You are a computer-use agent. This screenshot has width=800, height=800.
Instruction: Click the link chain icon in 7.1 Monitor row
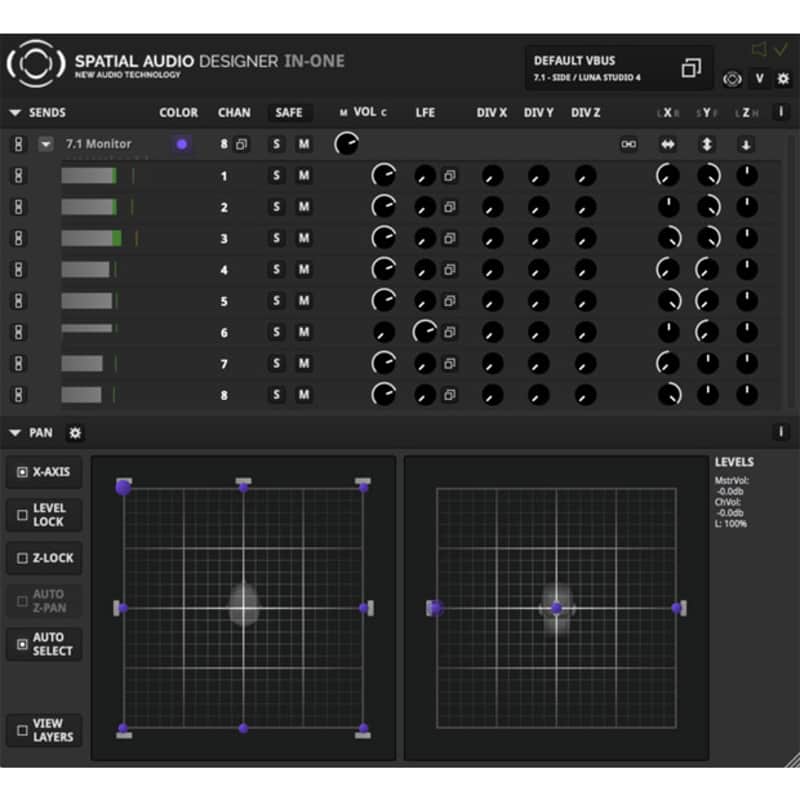tap(629, 144)
